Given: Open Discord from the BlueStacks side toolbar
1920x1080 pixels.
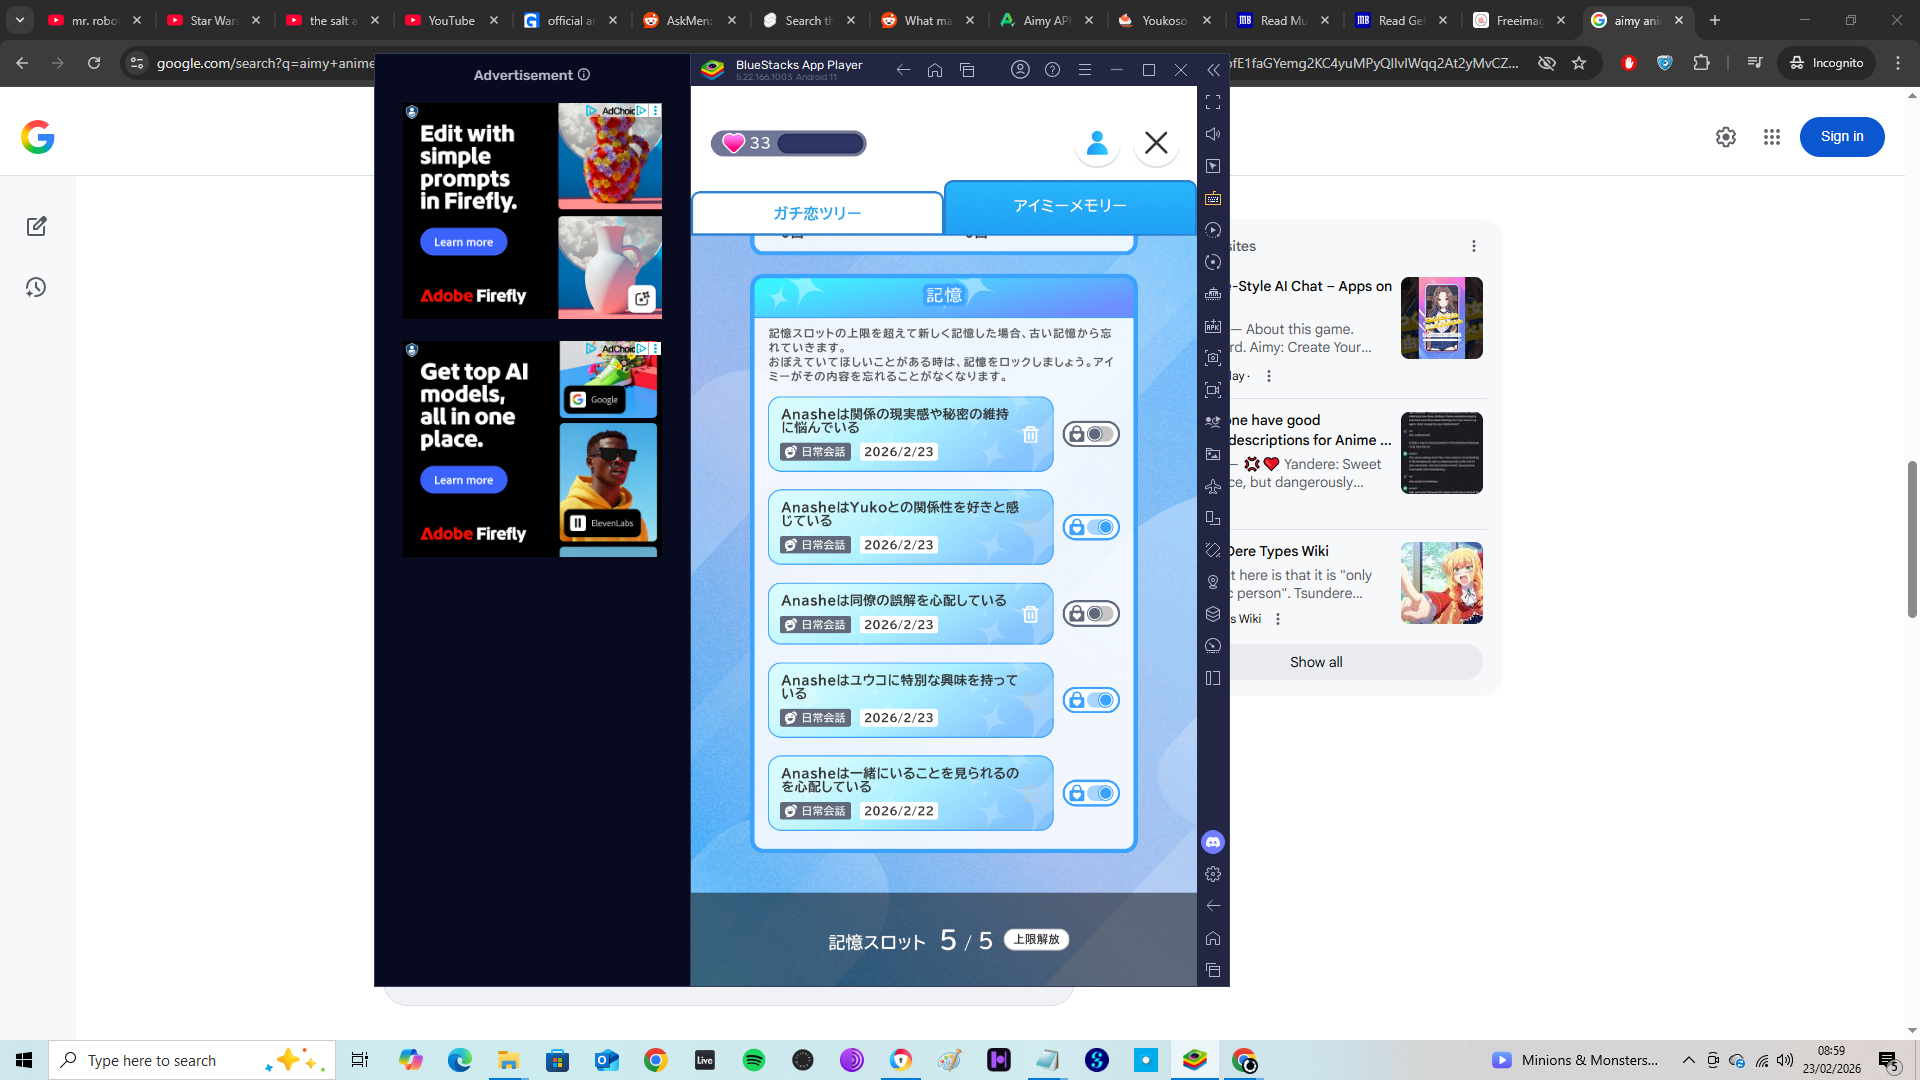Looking at the screenshot, I should point(1213,842).
